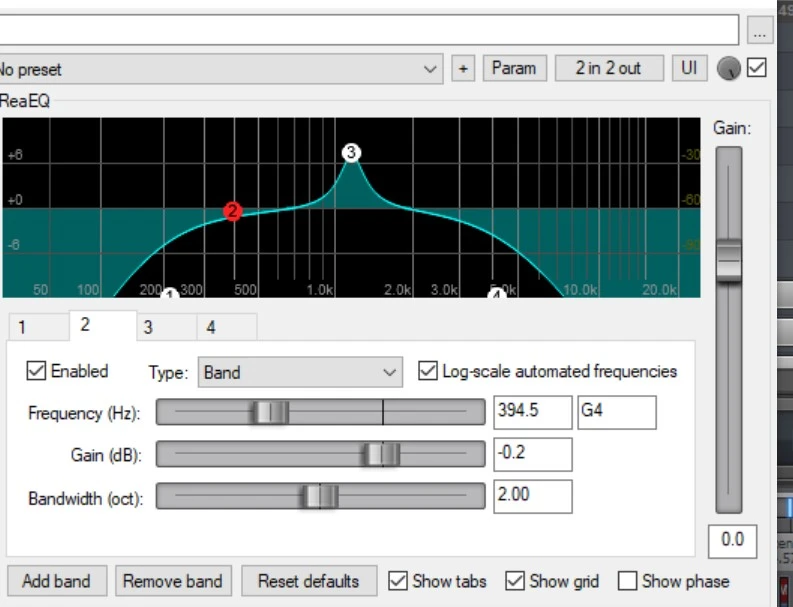Switch to band tab 1
This screenshot has height=607, width=793.
point(22,327)
